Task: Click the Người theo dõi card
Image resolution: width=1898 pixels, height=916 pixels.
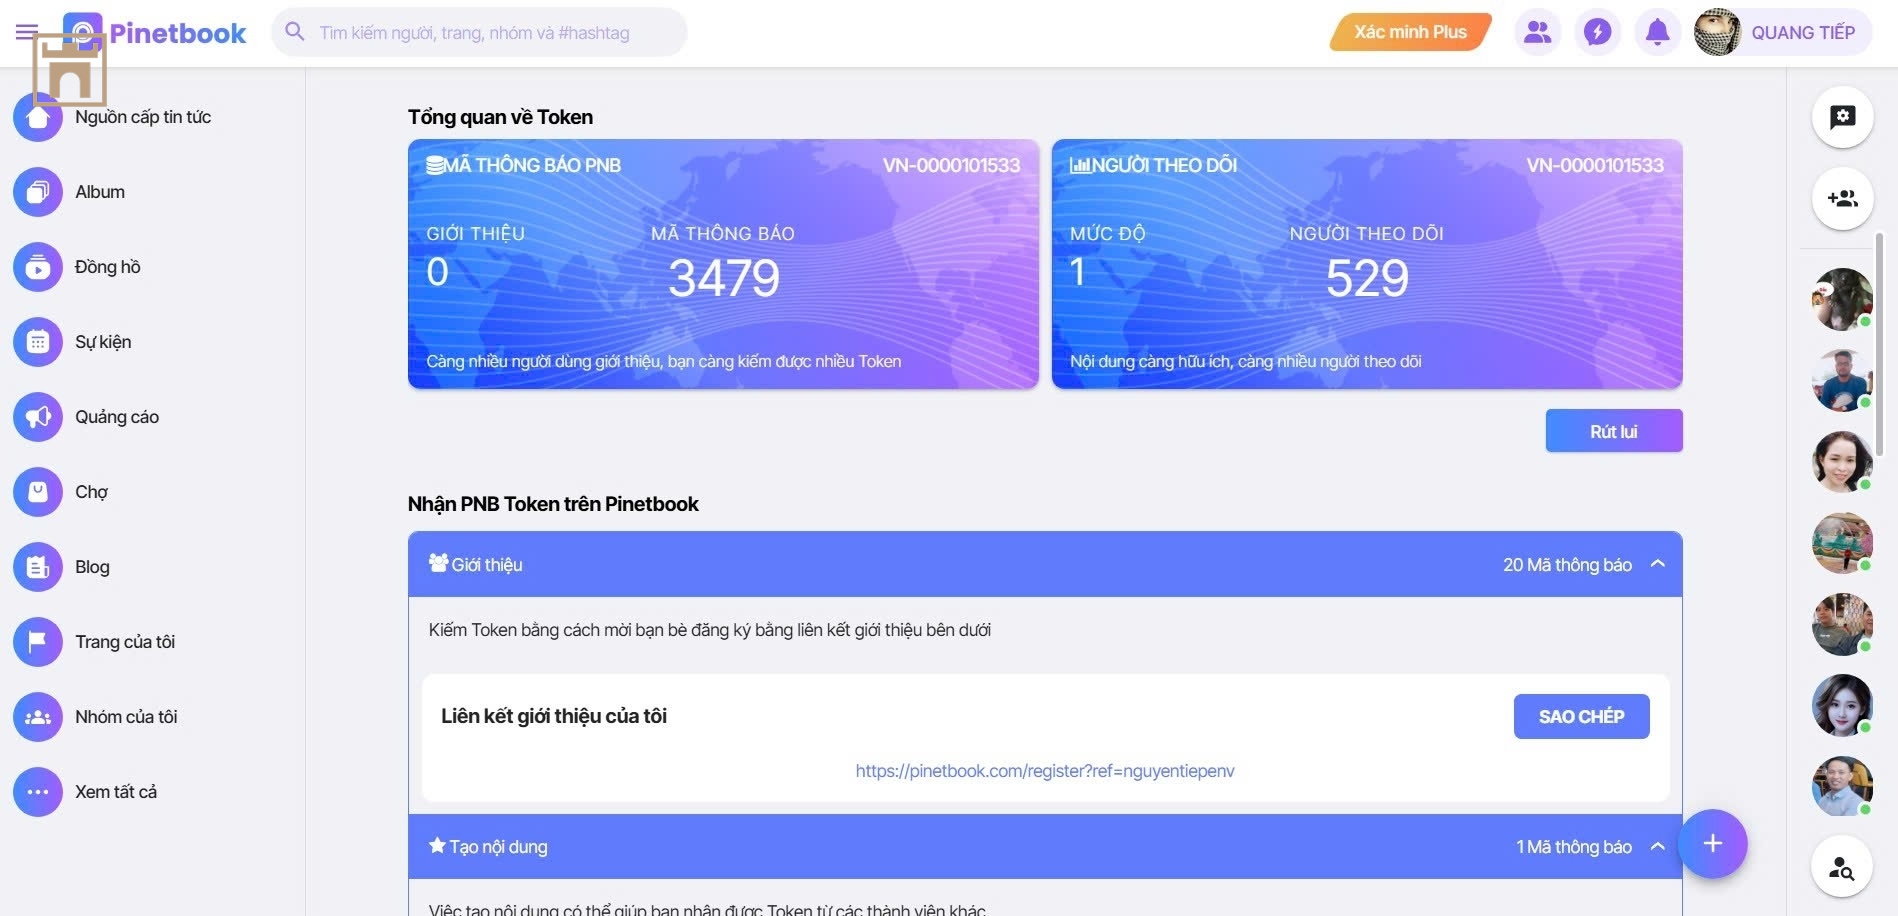Action: [1367, 264]
